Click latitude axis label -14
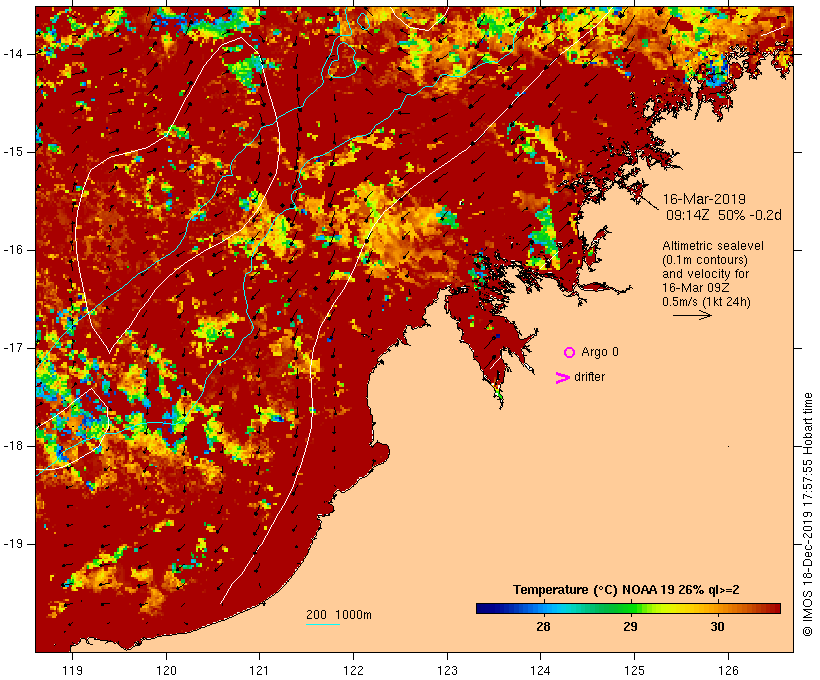This screenshot has height=680, width=820. point(13,54)
